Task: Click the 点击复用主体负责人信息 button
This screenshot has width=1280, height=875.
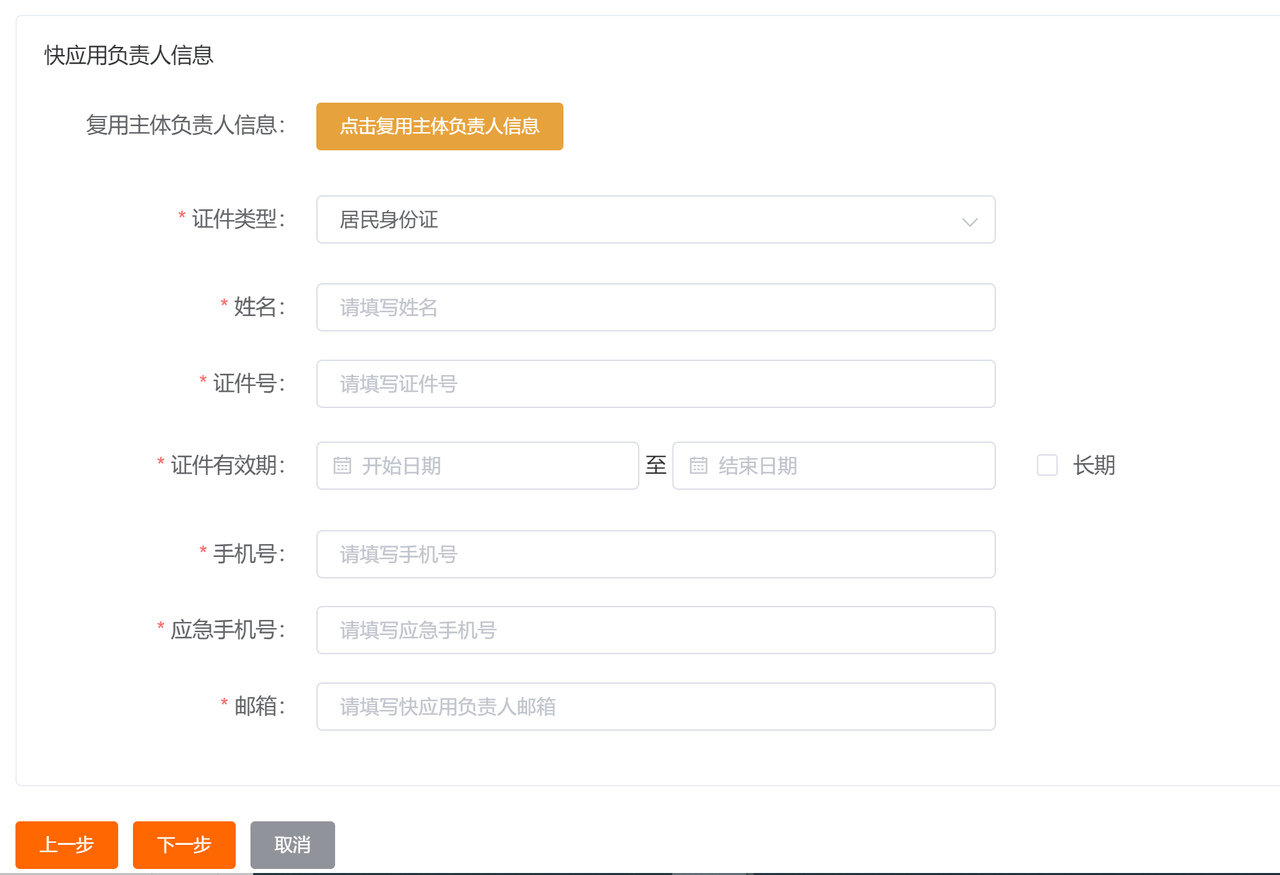Action: tap(440, 126)
